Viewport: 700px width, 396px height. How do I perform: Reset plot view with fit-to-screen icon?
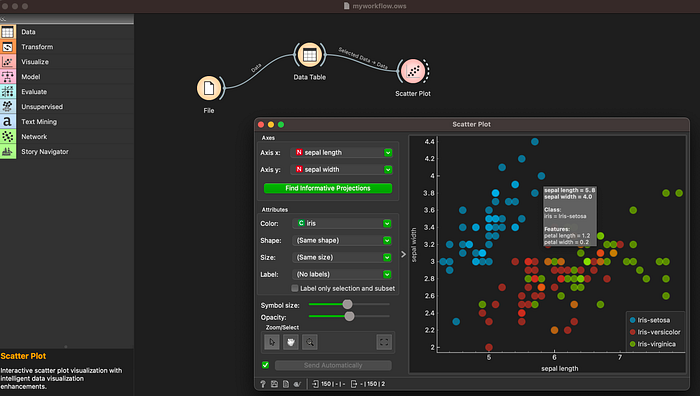(x=384, y=342)
